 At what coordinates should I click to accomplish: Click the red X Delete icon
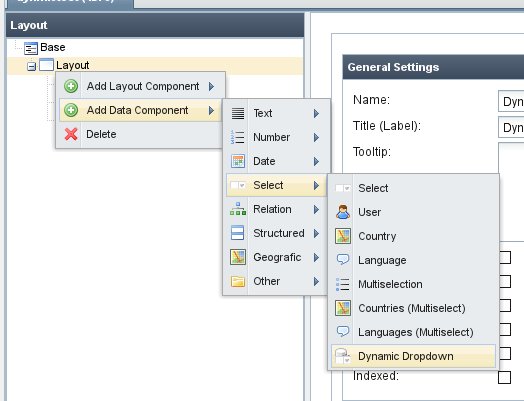(x=71, y=134)
